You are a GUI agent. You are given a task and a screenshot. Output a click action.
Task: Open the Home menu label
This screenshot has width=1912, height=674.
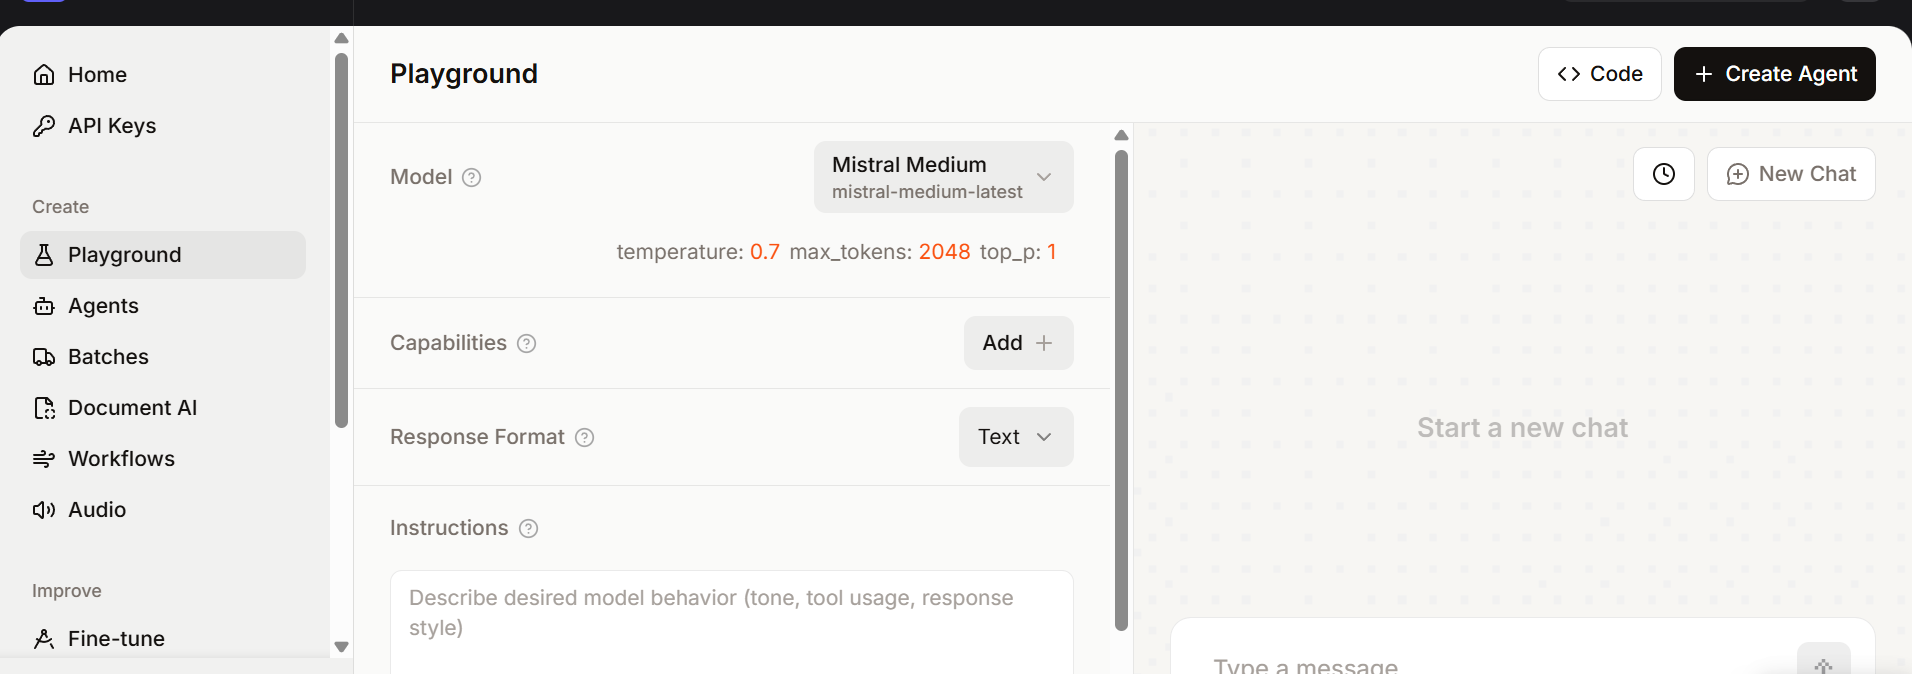tap(97, 75)
